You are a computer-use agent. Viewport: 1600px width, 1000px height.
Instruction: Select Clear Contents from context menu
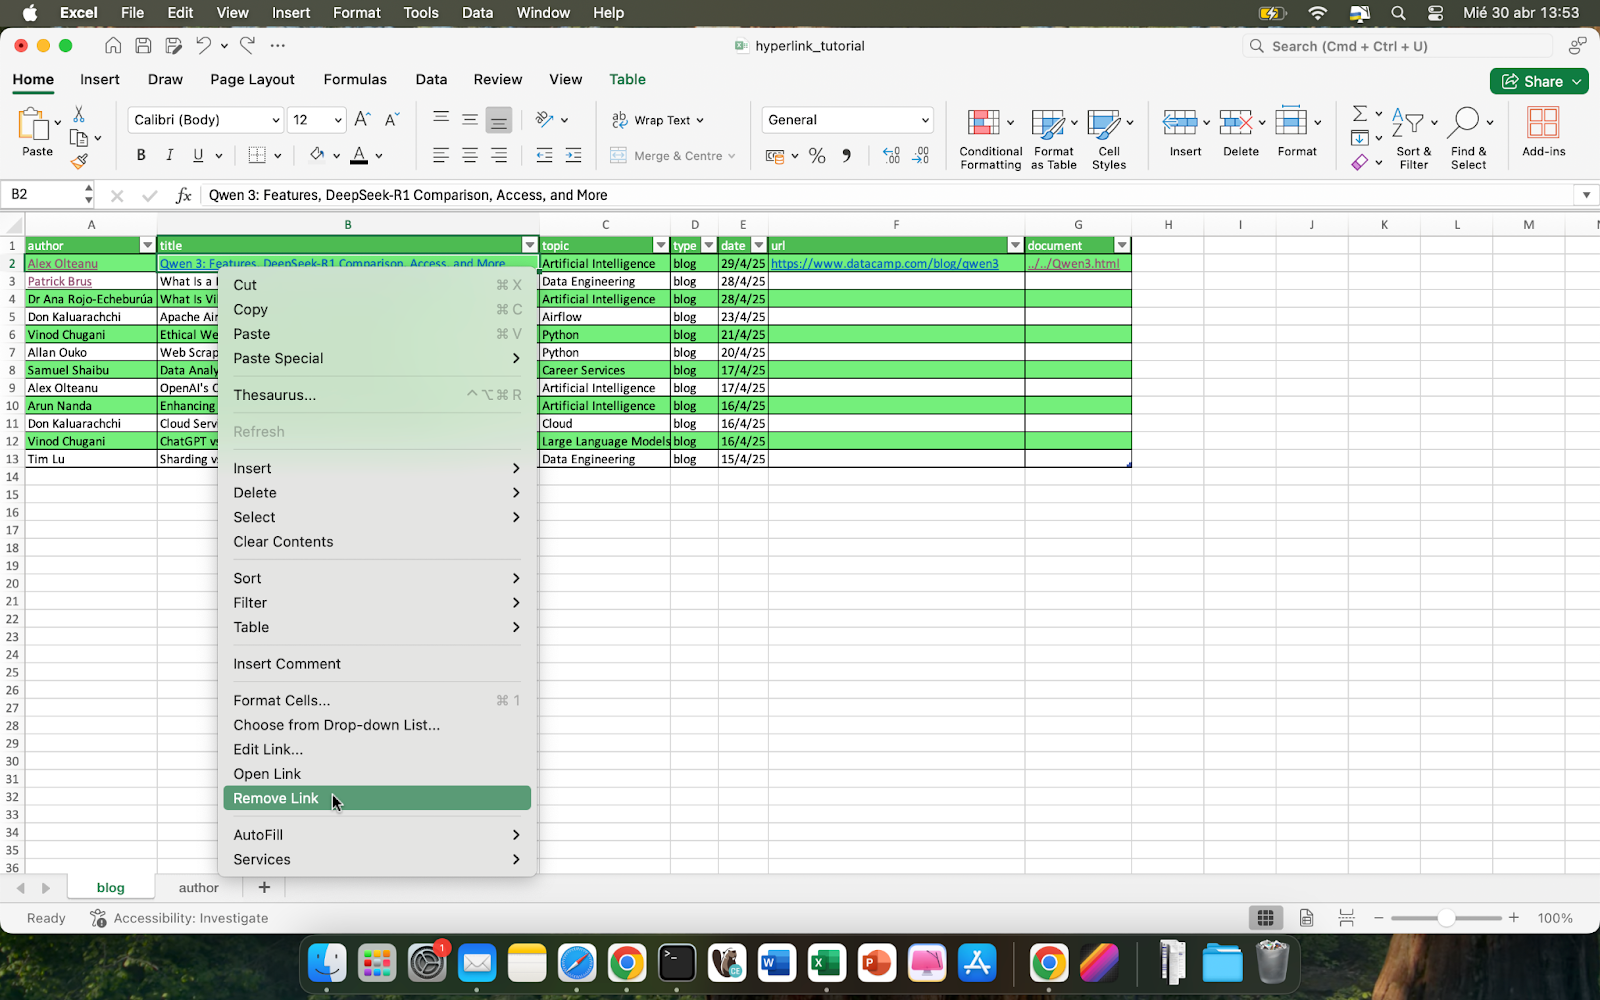point(377,541)
